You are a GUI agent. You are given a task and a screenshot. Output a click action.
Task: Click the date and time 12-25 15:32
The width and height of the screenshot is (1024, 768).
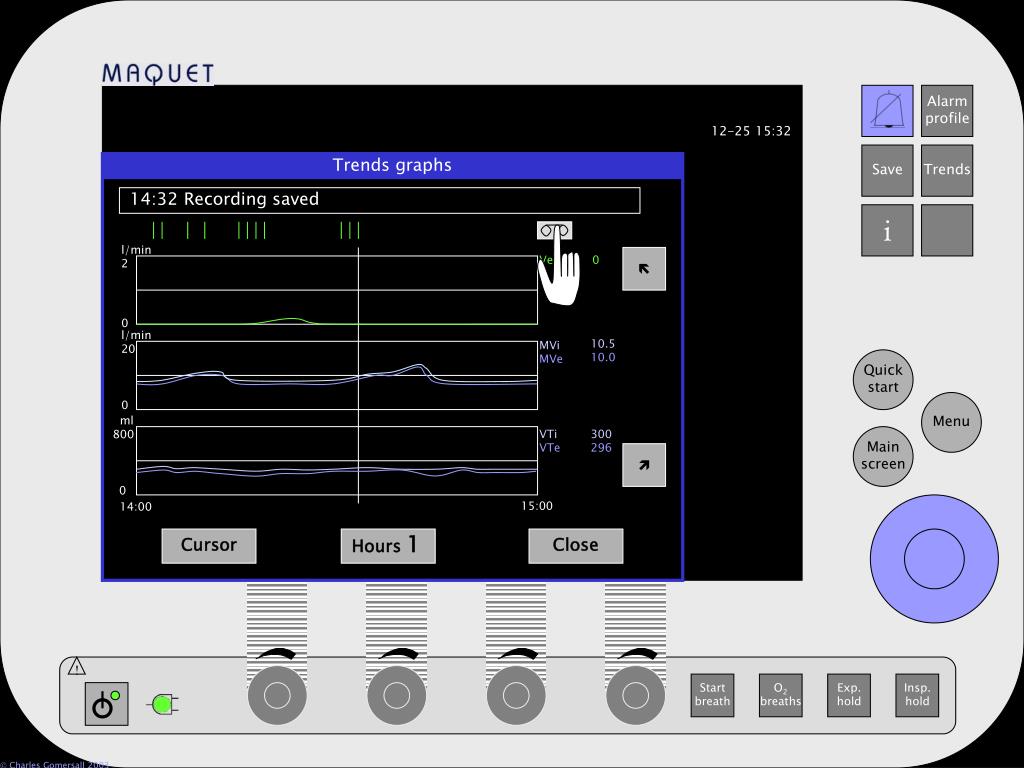[751, 131]
